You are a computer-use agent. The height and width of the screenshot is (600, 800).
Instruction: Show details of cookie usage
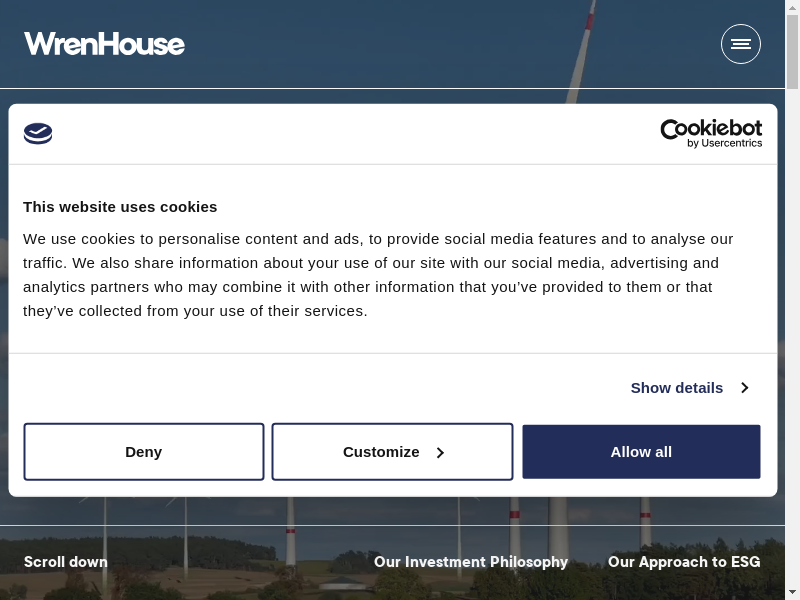tap(677, 388)
